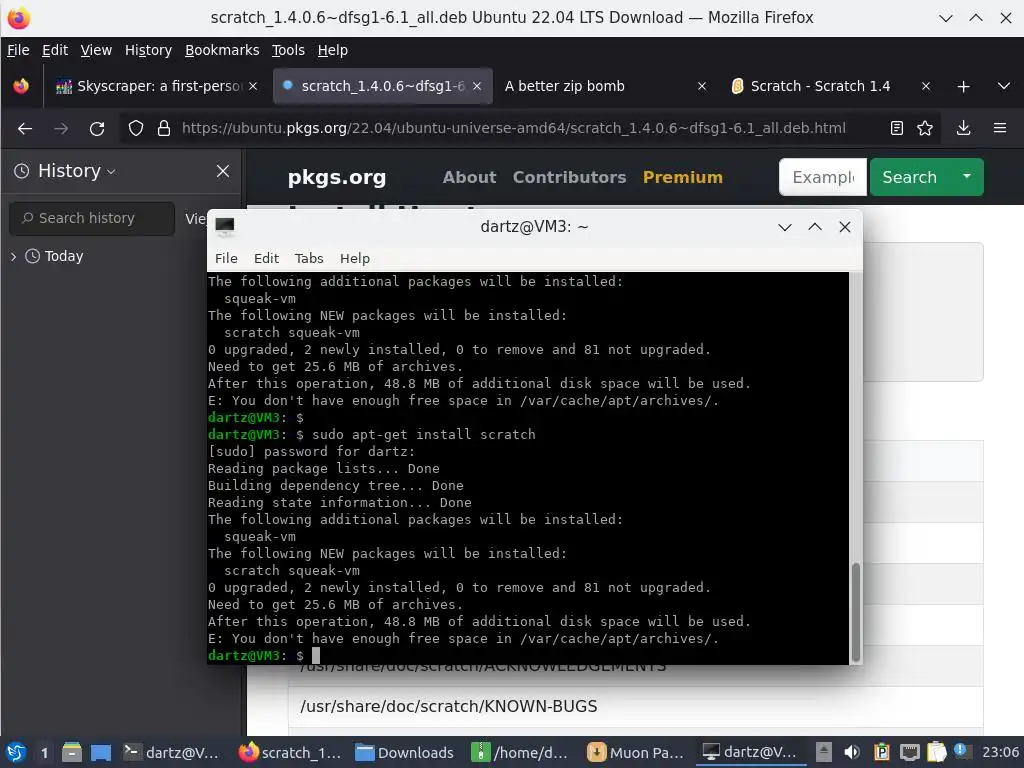Close the A better zip bomb tab
The image size is (1024, 768).
click(702, 86)
